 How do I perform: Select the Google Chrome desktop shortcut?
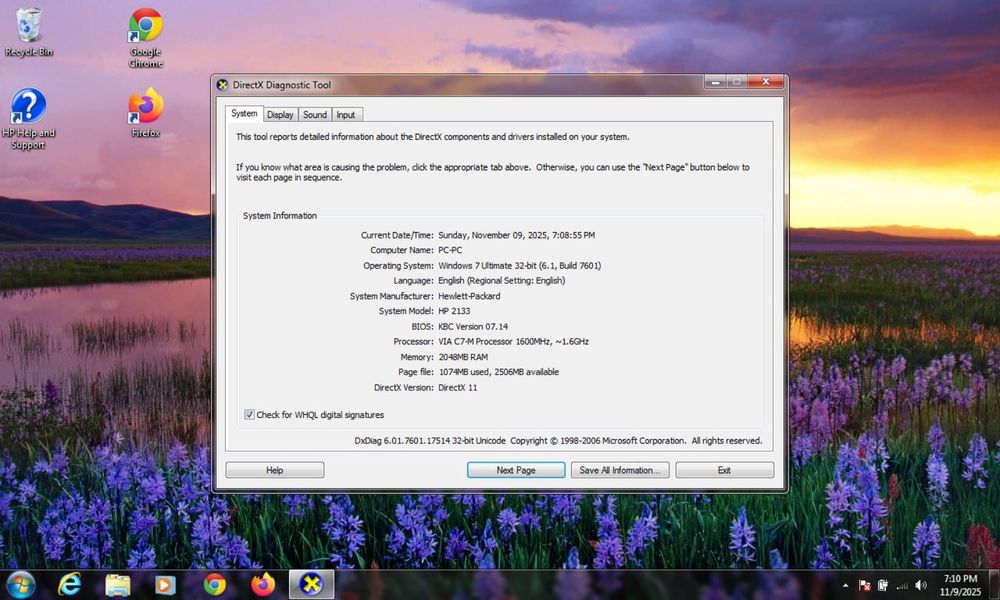[145, 38]
